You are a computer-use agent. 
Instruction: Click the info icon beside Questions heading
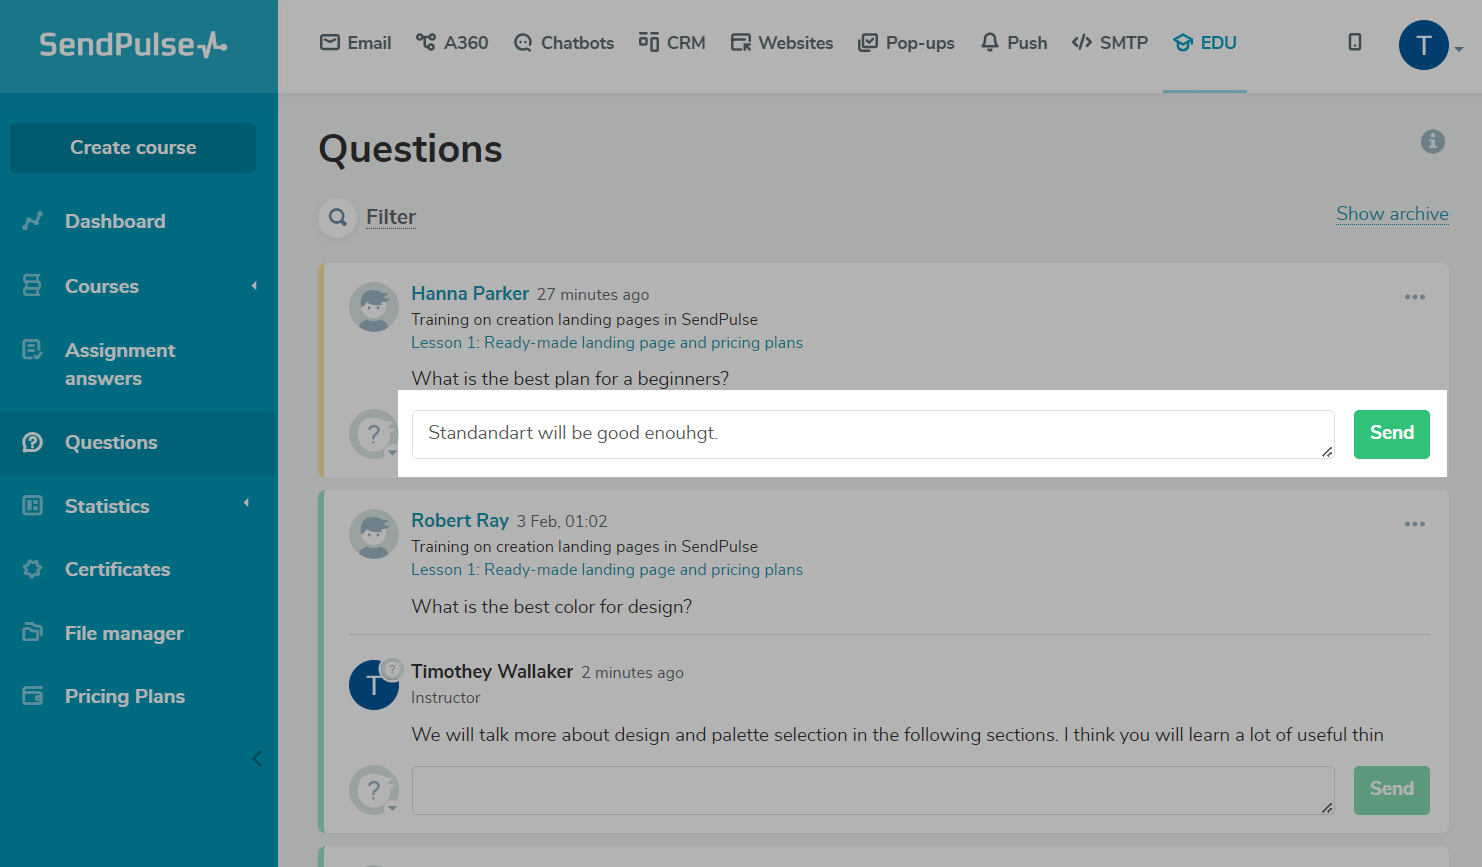tap(1432, 142)
